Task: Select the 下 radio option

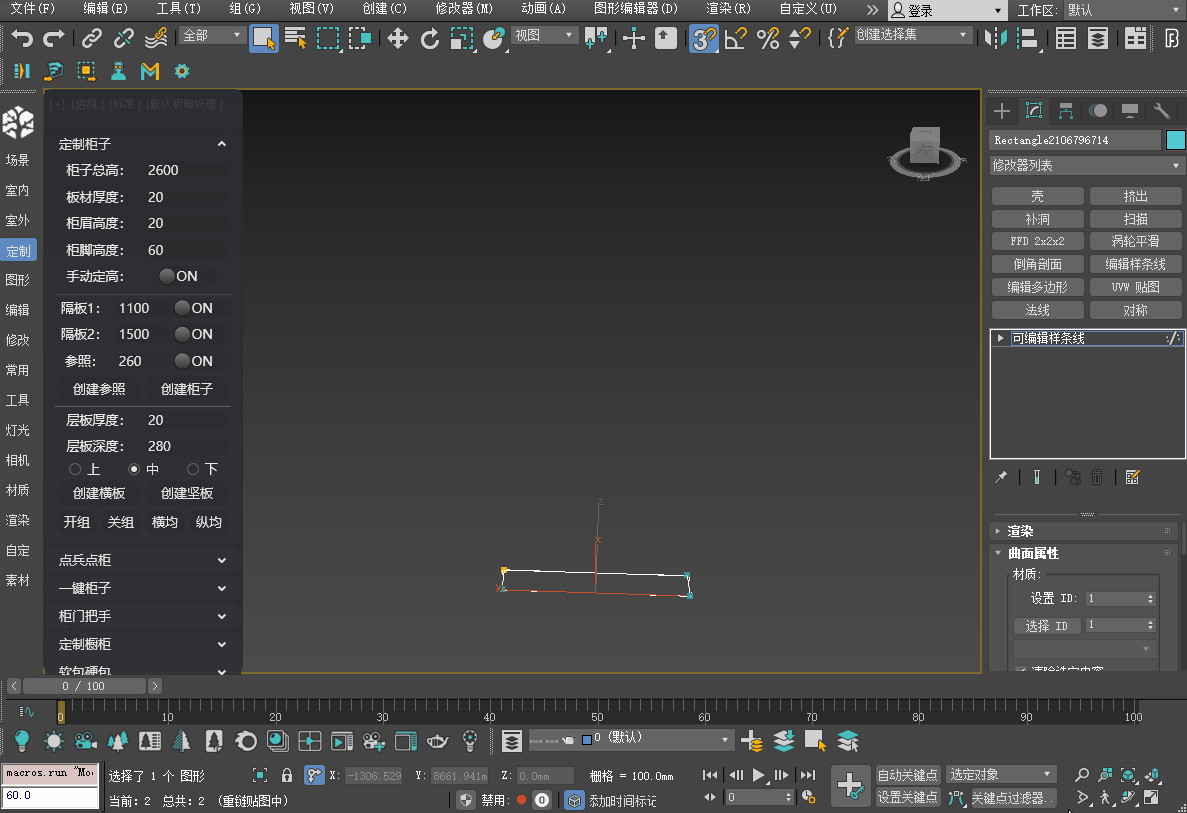Action: 193,469
